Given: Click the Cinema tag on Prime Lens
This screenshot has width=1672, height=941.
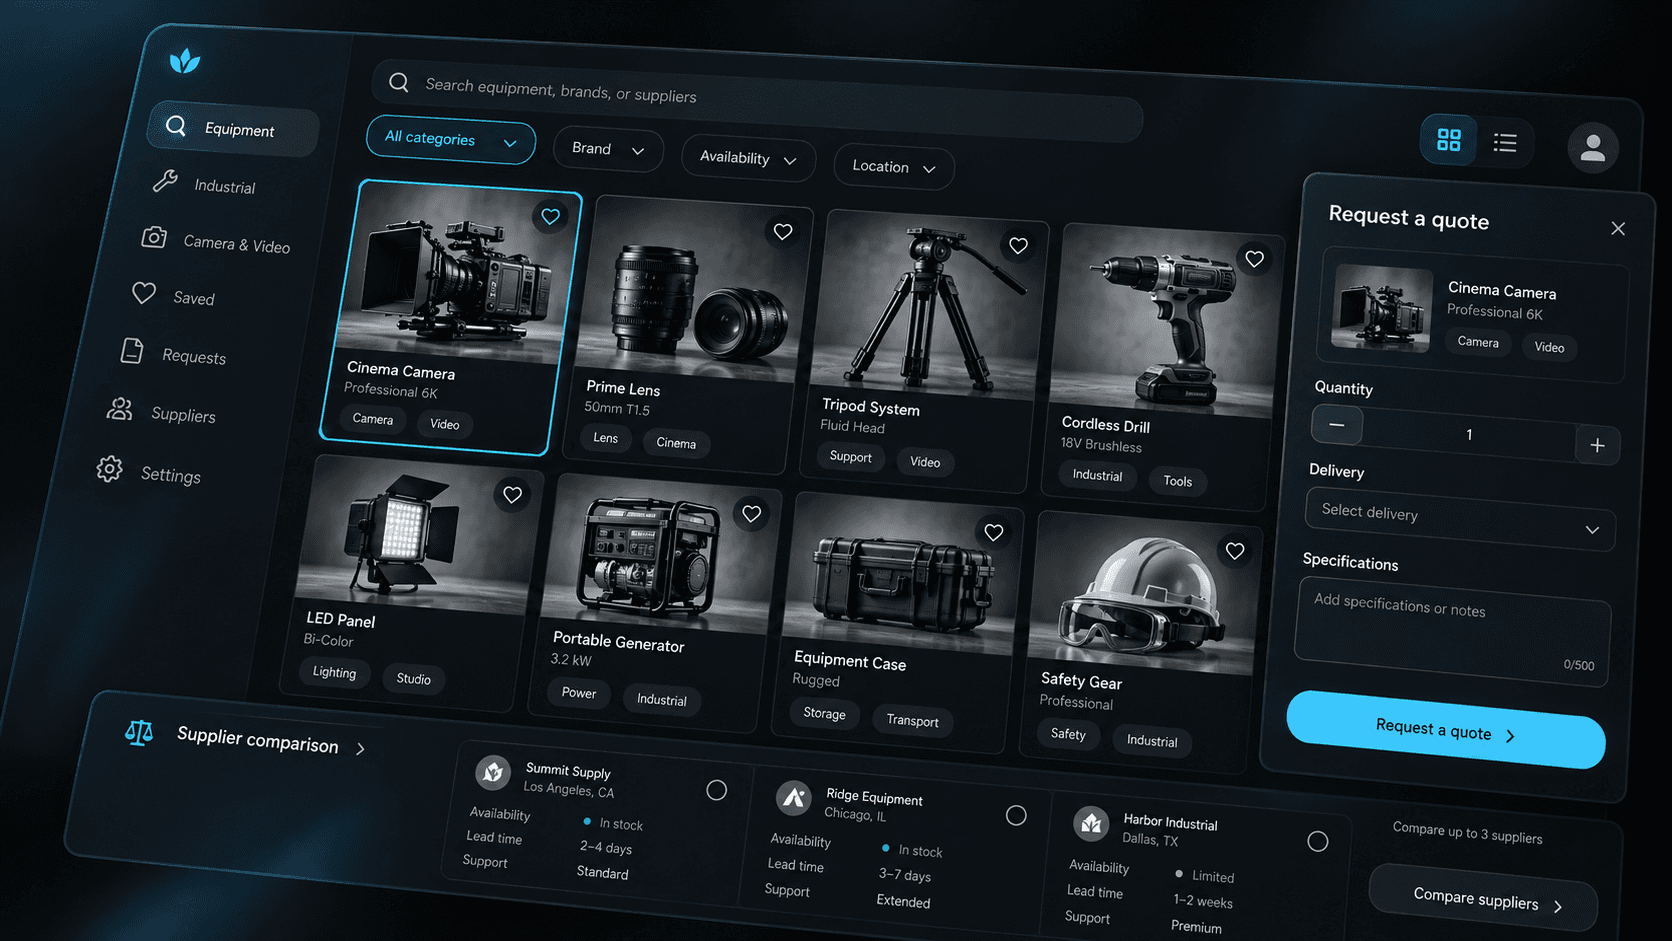Looking at the screenshot, I should pos(676,443).
